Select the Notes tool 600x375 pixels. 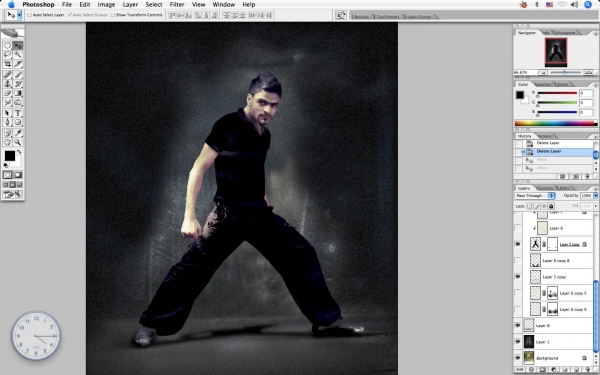pyautogui.click(x=7, y=133)
